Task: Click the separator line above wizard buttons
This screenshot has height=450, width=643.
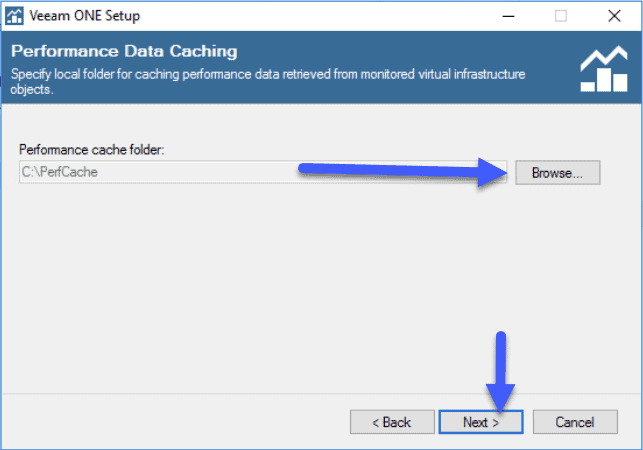Action: [321, 394]
